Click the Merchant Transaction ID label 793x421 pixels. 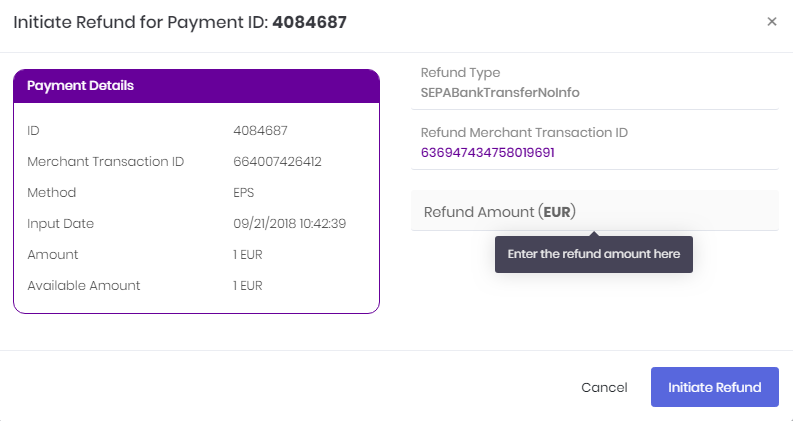click(x=106, y=162)
